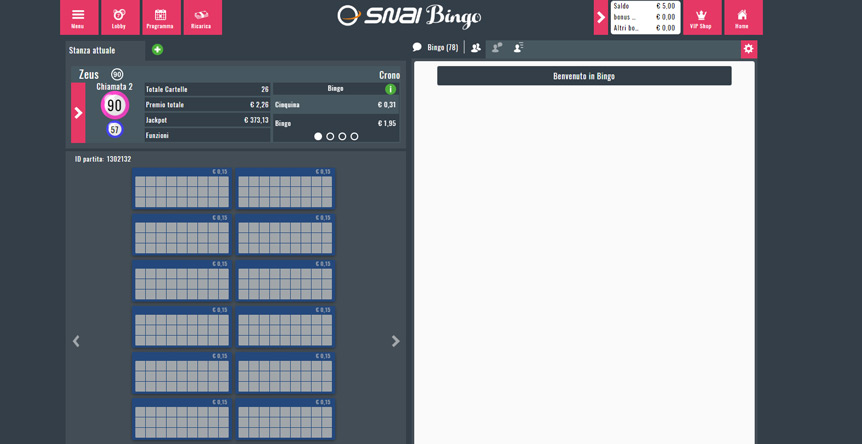
Task: Open the VIP Shop
Action: [x=701, y=17]
